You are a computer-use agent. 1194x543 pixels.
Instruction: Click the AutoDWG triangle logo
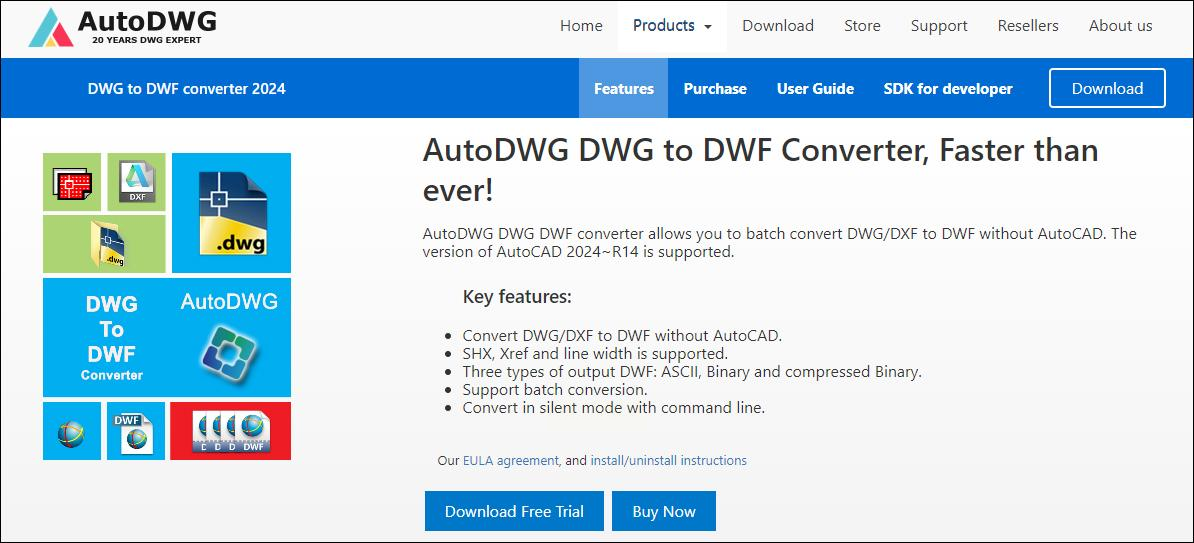tap(51, 27)
